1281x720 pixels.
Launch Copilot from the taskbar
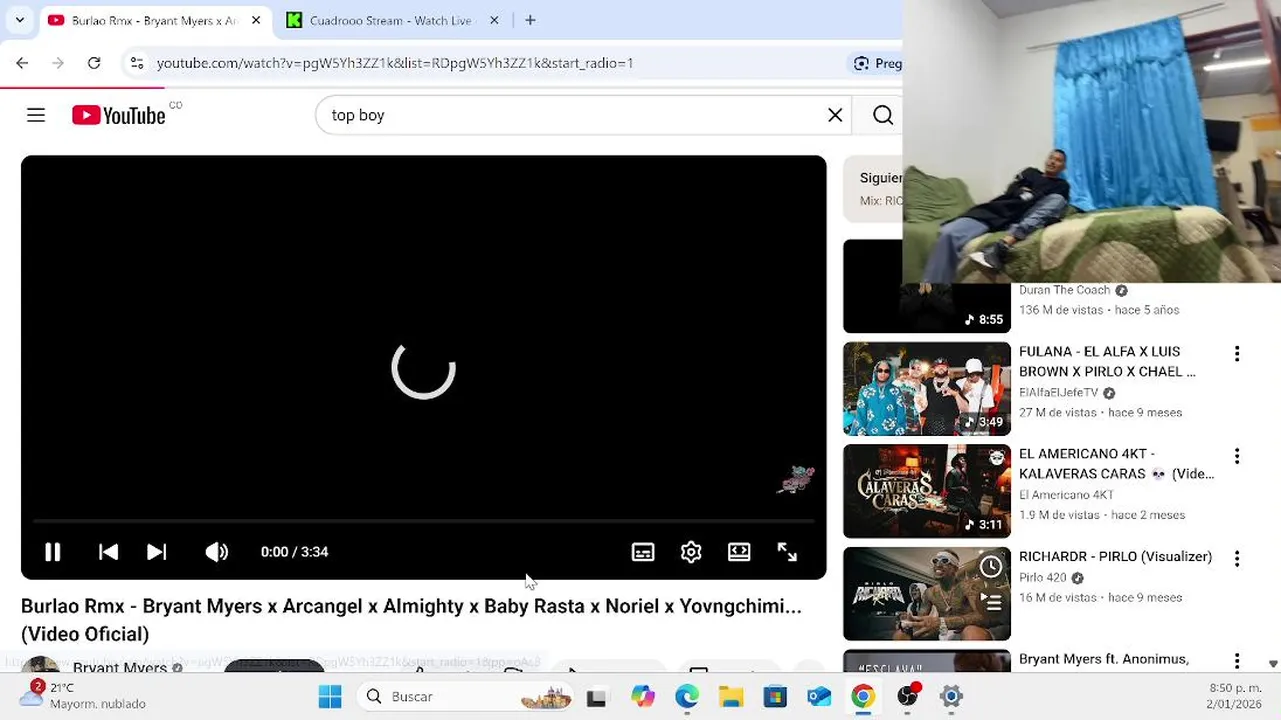click(x=642, y=697)
